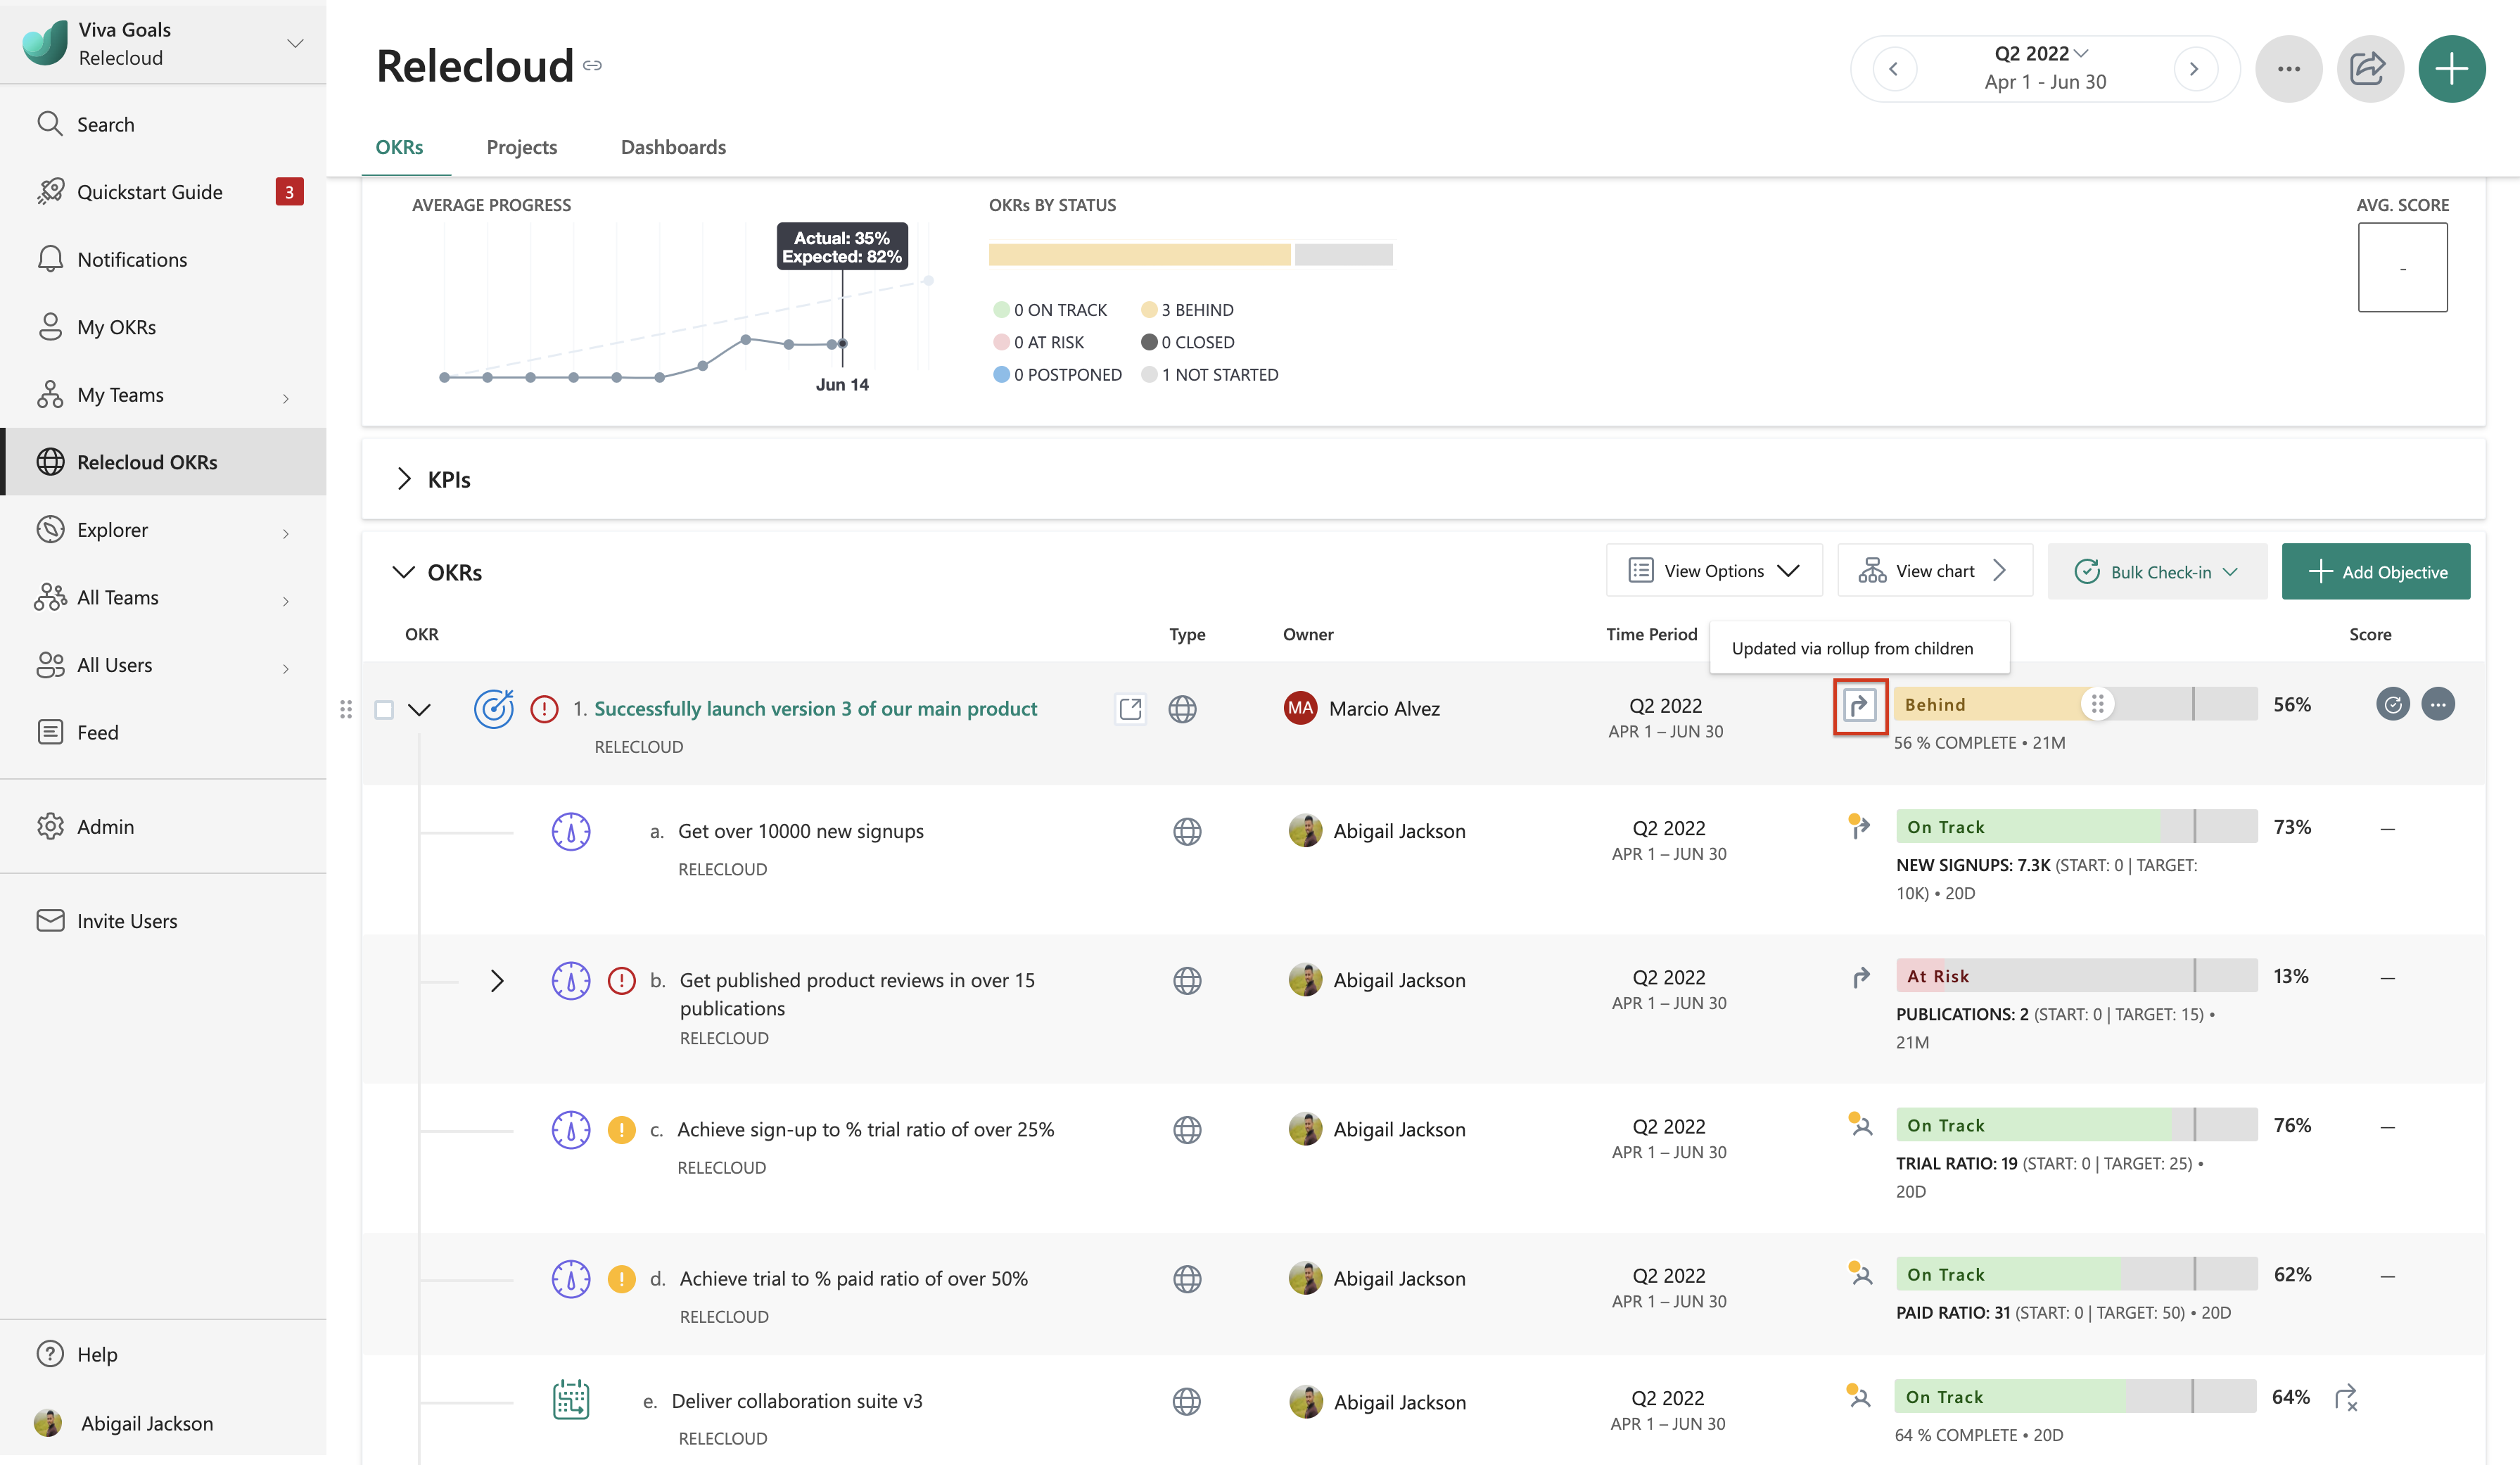Go to next time period arrow
The height and width of the screenshot is (1465, 2520).
[x=2194, y=69]
